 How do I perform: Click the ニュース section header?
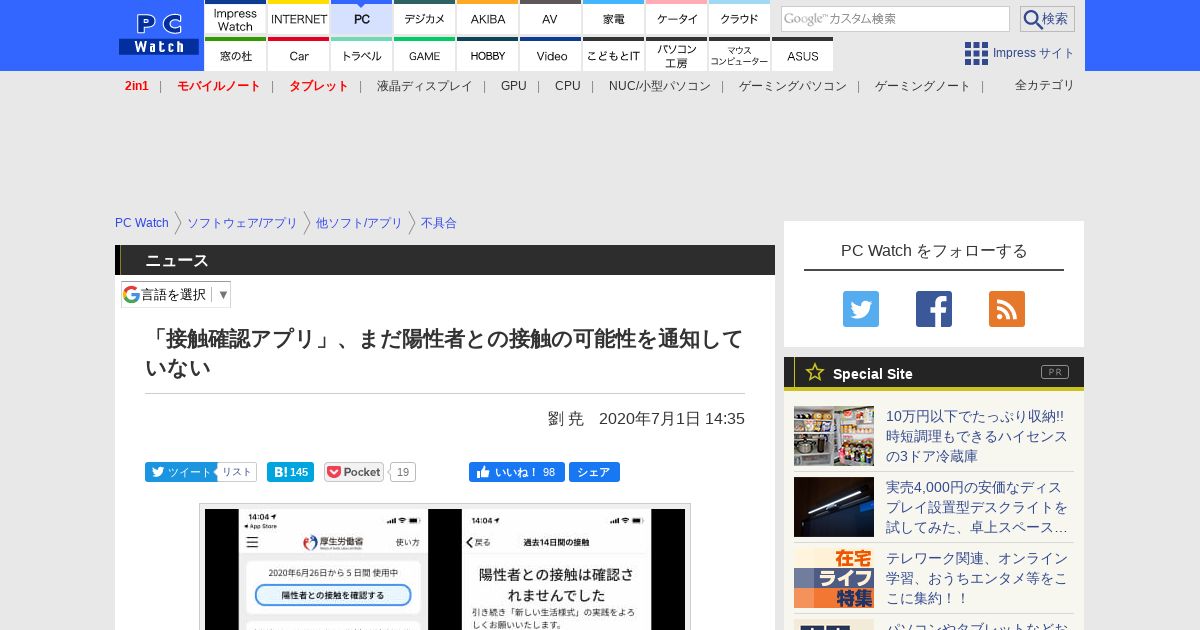click(x=445, y=260)
